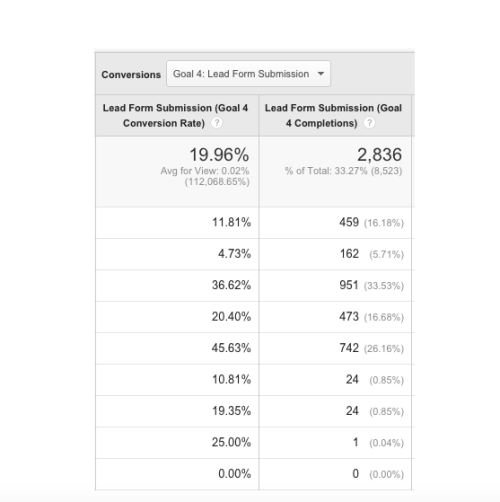500x502 pixels.
Task: Select the Conversions label
Action: (x=131, y=74)
